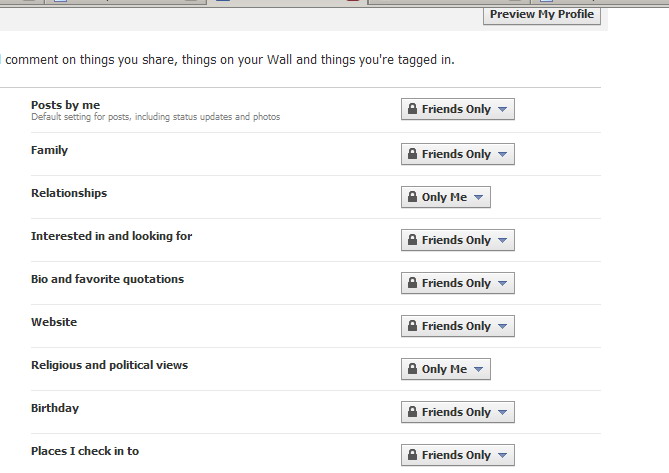
Task: Open dropdown arrow for Bio and favorite quotations
Action: 503,283
